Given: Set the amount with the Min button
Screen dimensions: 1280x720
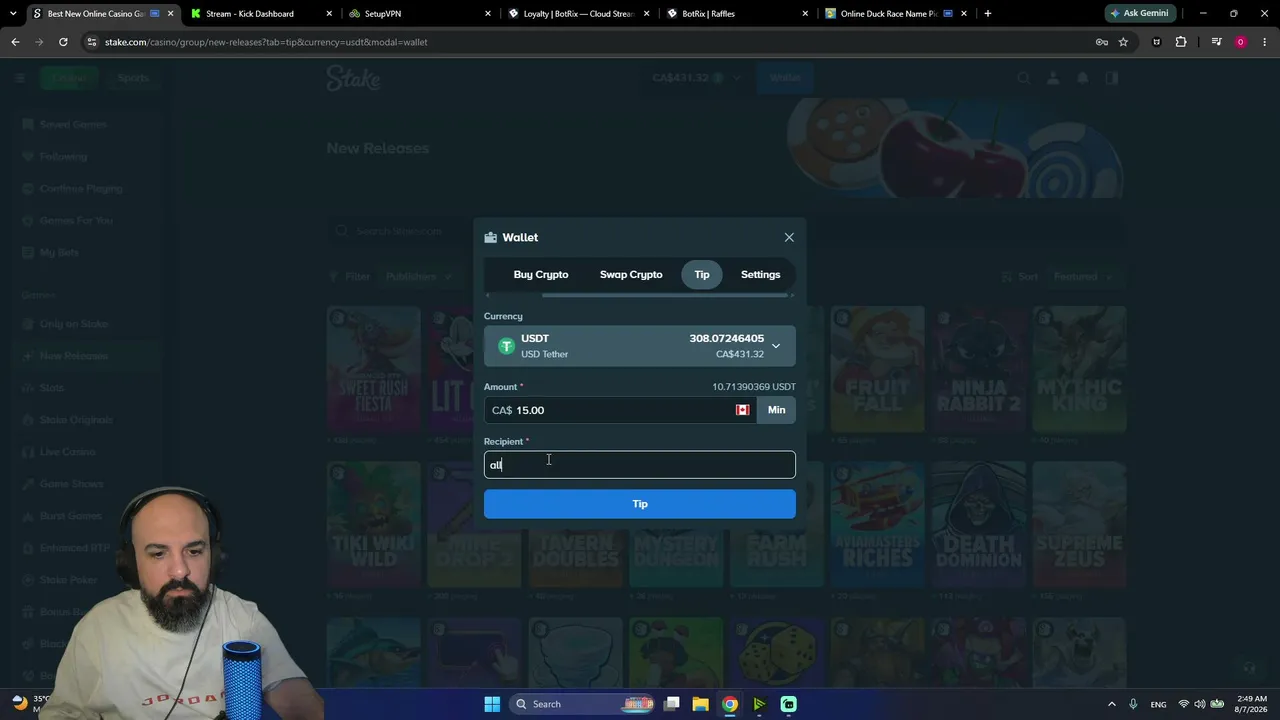Looking at the screenshot, I should point(776,410).
